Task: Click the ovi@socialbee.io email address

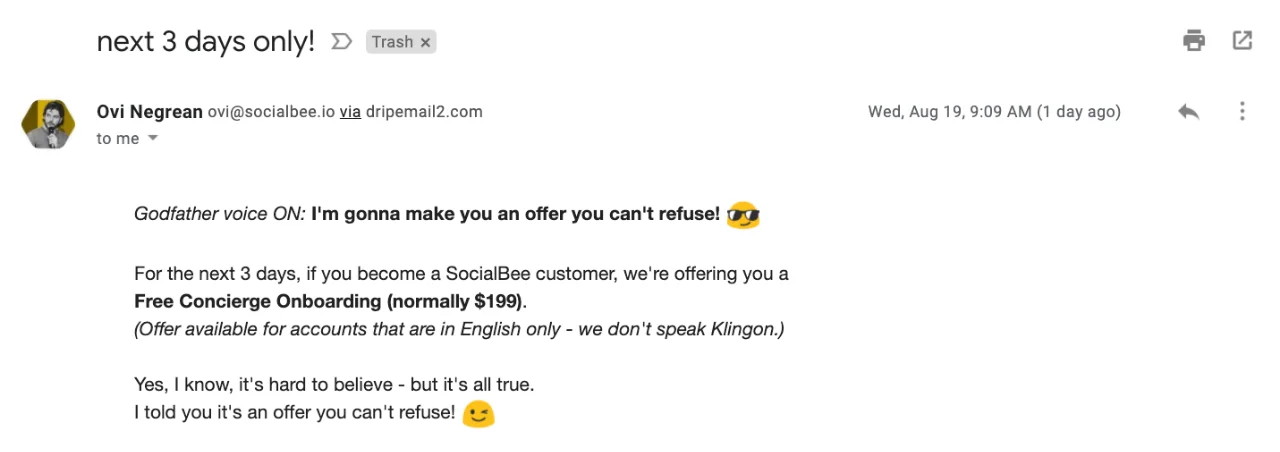Action: coord(271,112)
